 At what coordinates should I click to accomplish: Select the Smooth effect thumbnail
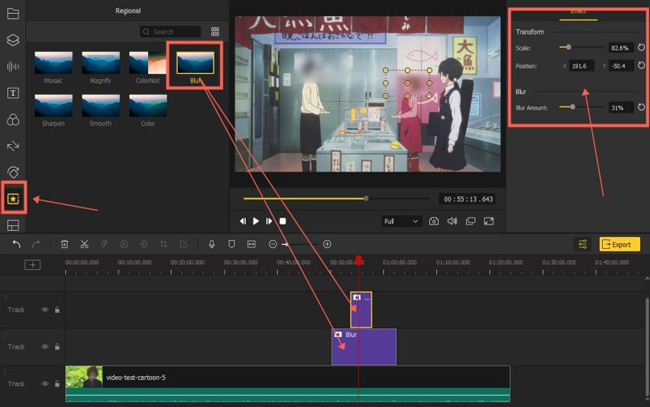(x=101, y=105)
